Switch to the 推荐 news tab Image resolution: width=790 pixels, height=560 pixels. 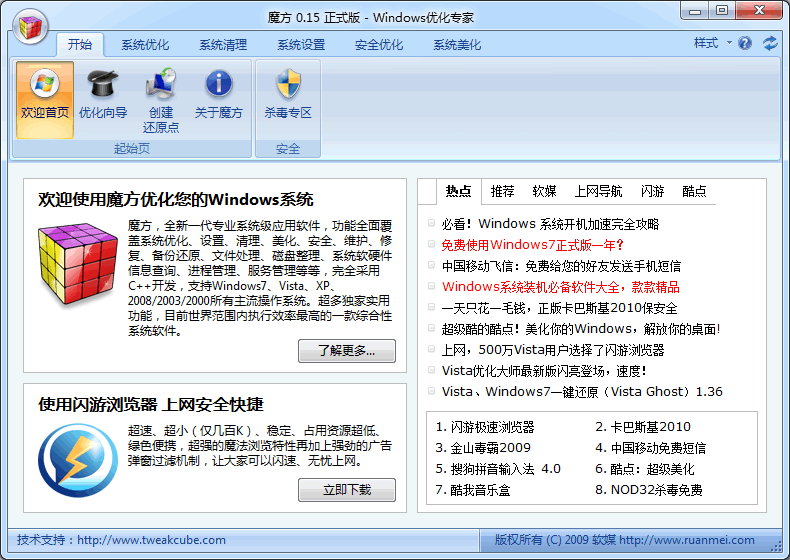pyautogui.click(x=502, y=192)
